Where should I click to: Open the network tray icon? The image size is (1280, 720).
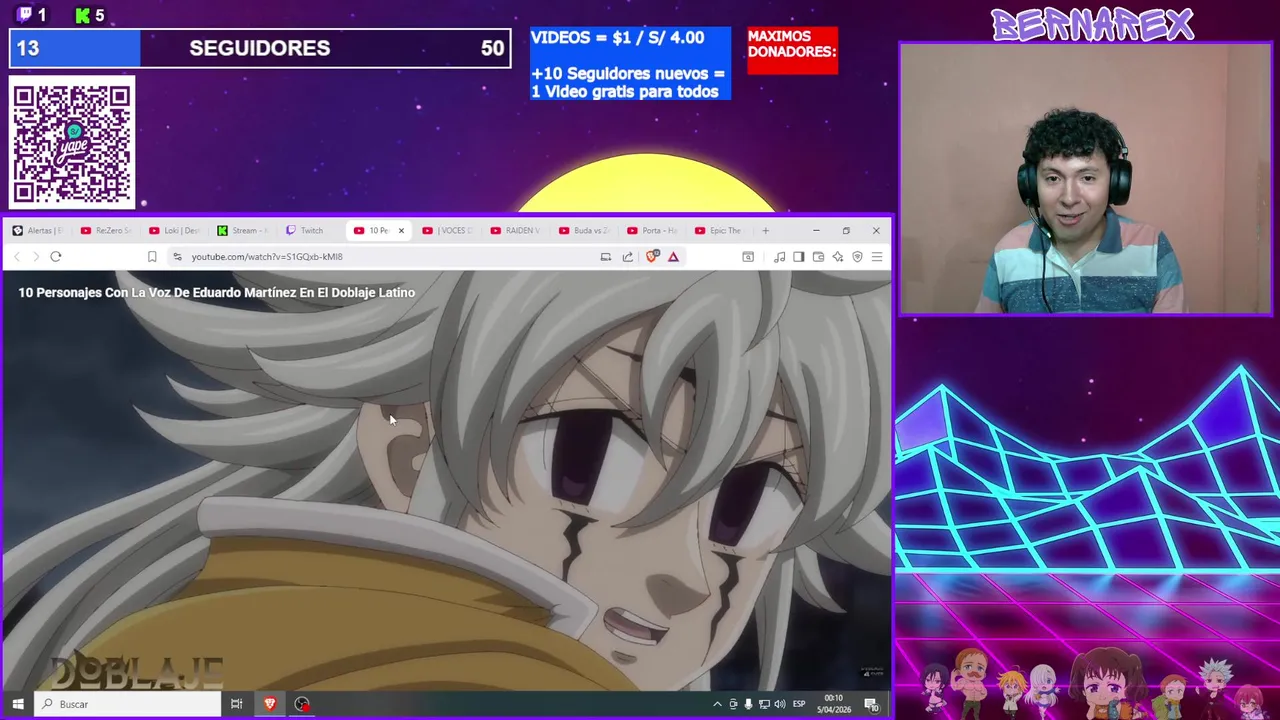coord(764,704)
